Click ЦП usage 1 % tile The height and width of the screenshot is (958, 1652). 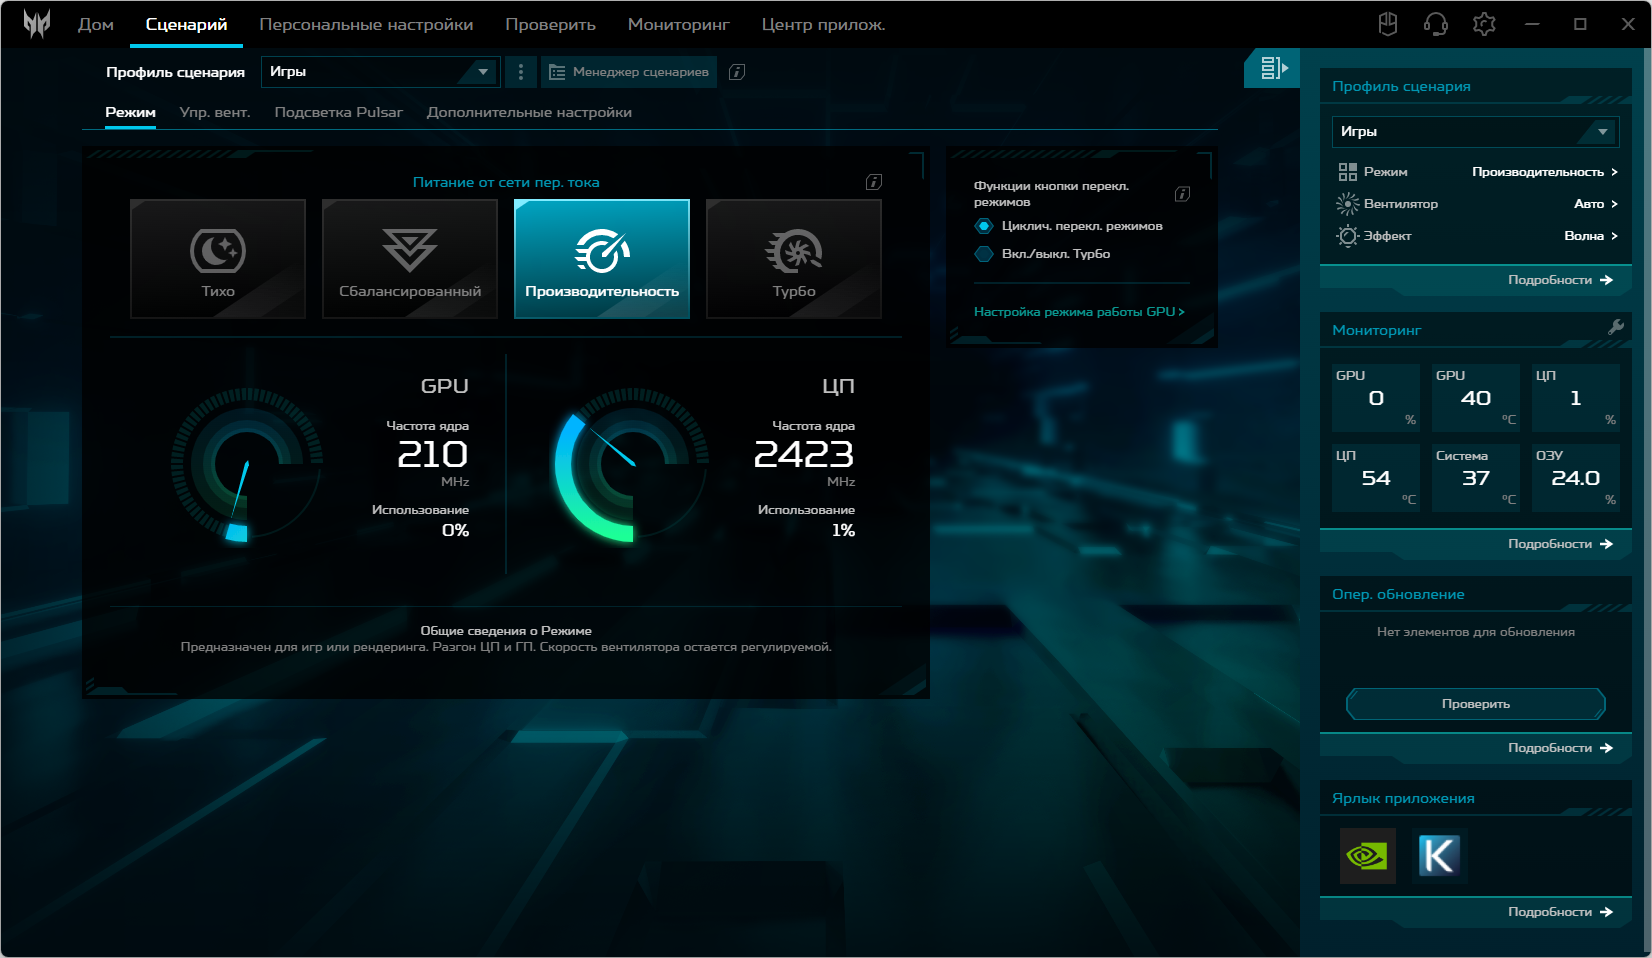tap(1576, 398)
